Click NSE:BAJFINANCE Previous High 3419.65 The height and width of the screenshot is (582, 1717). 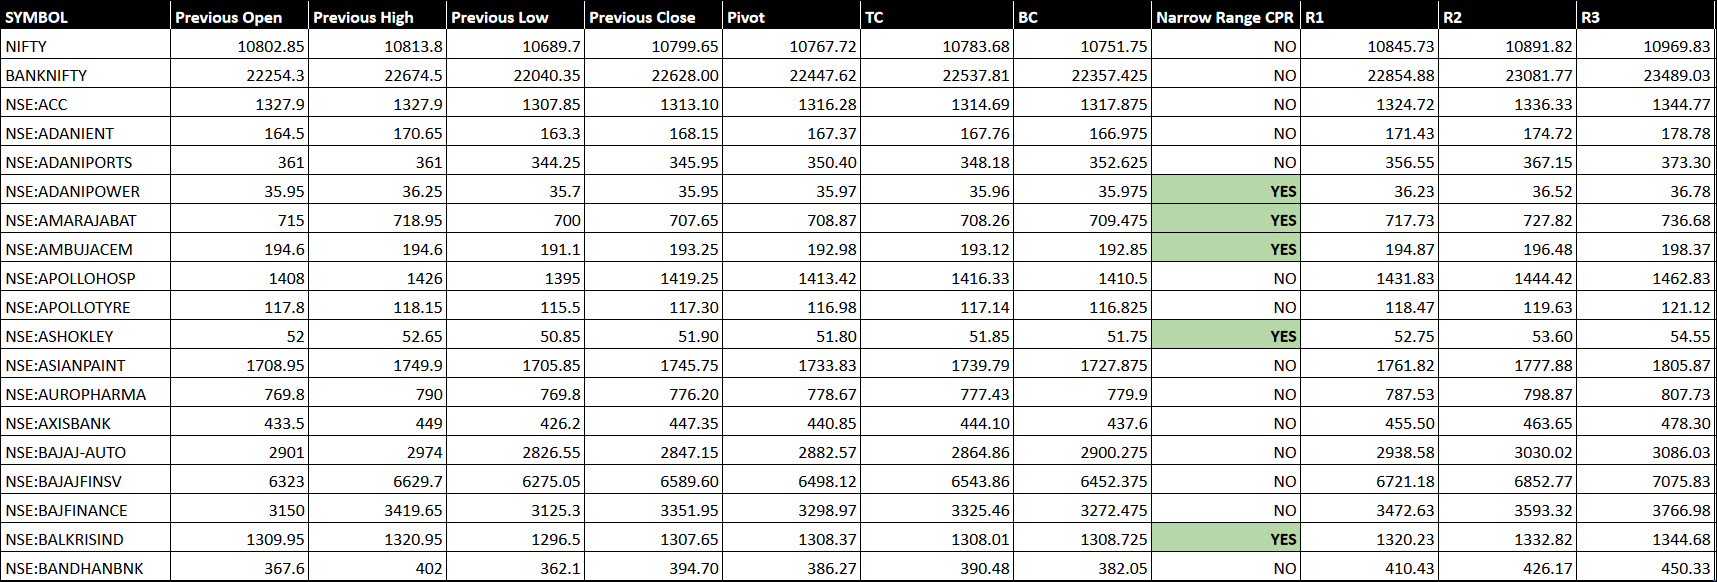pos(377,510)
